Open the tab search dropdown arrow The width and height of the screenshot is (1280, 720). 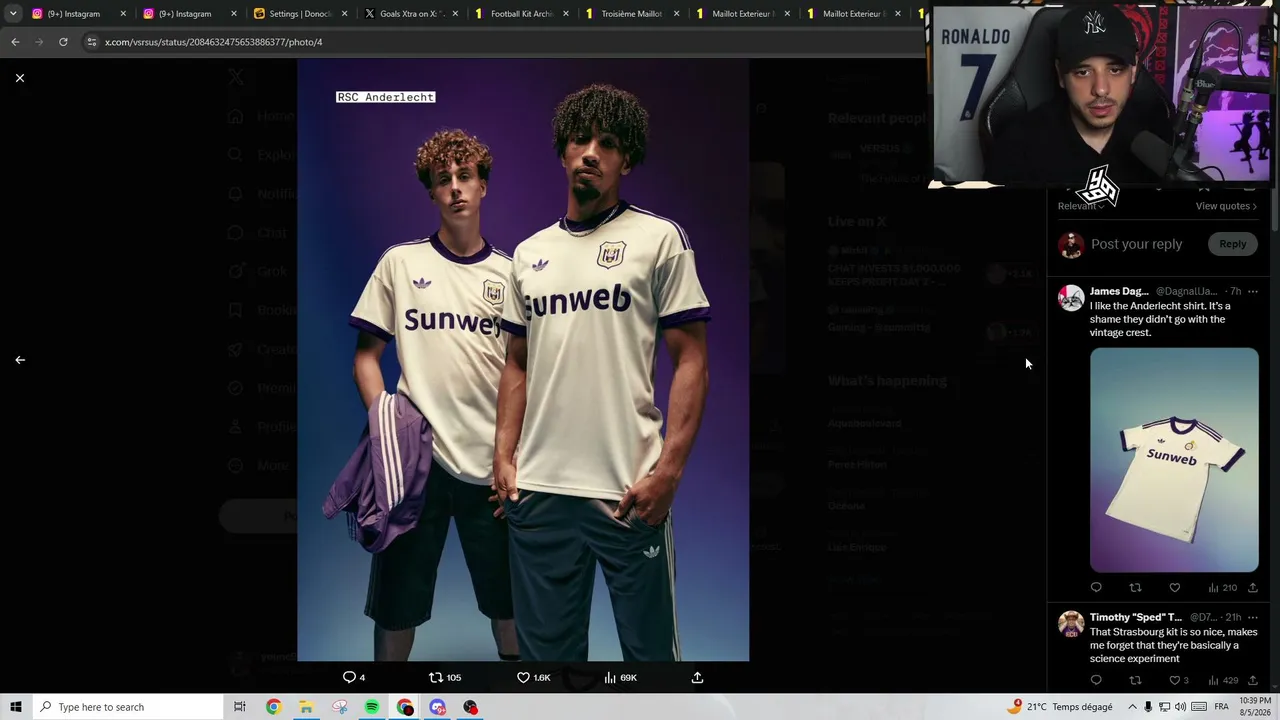click(x=13, y=14)
